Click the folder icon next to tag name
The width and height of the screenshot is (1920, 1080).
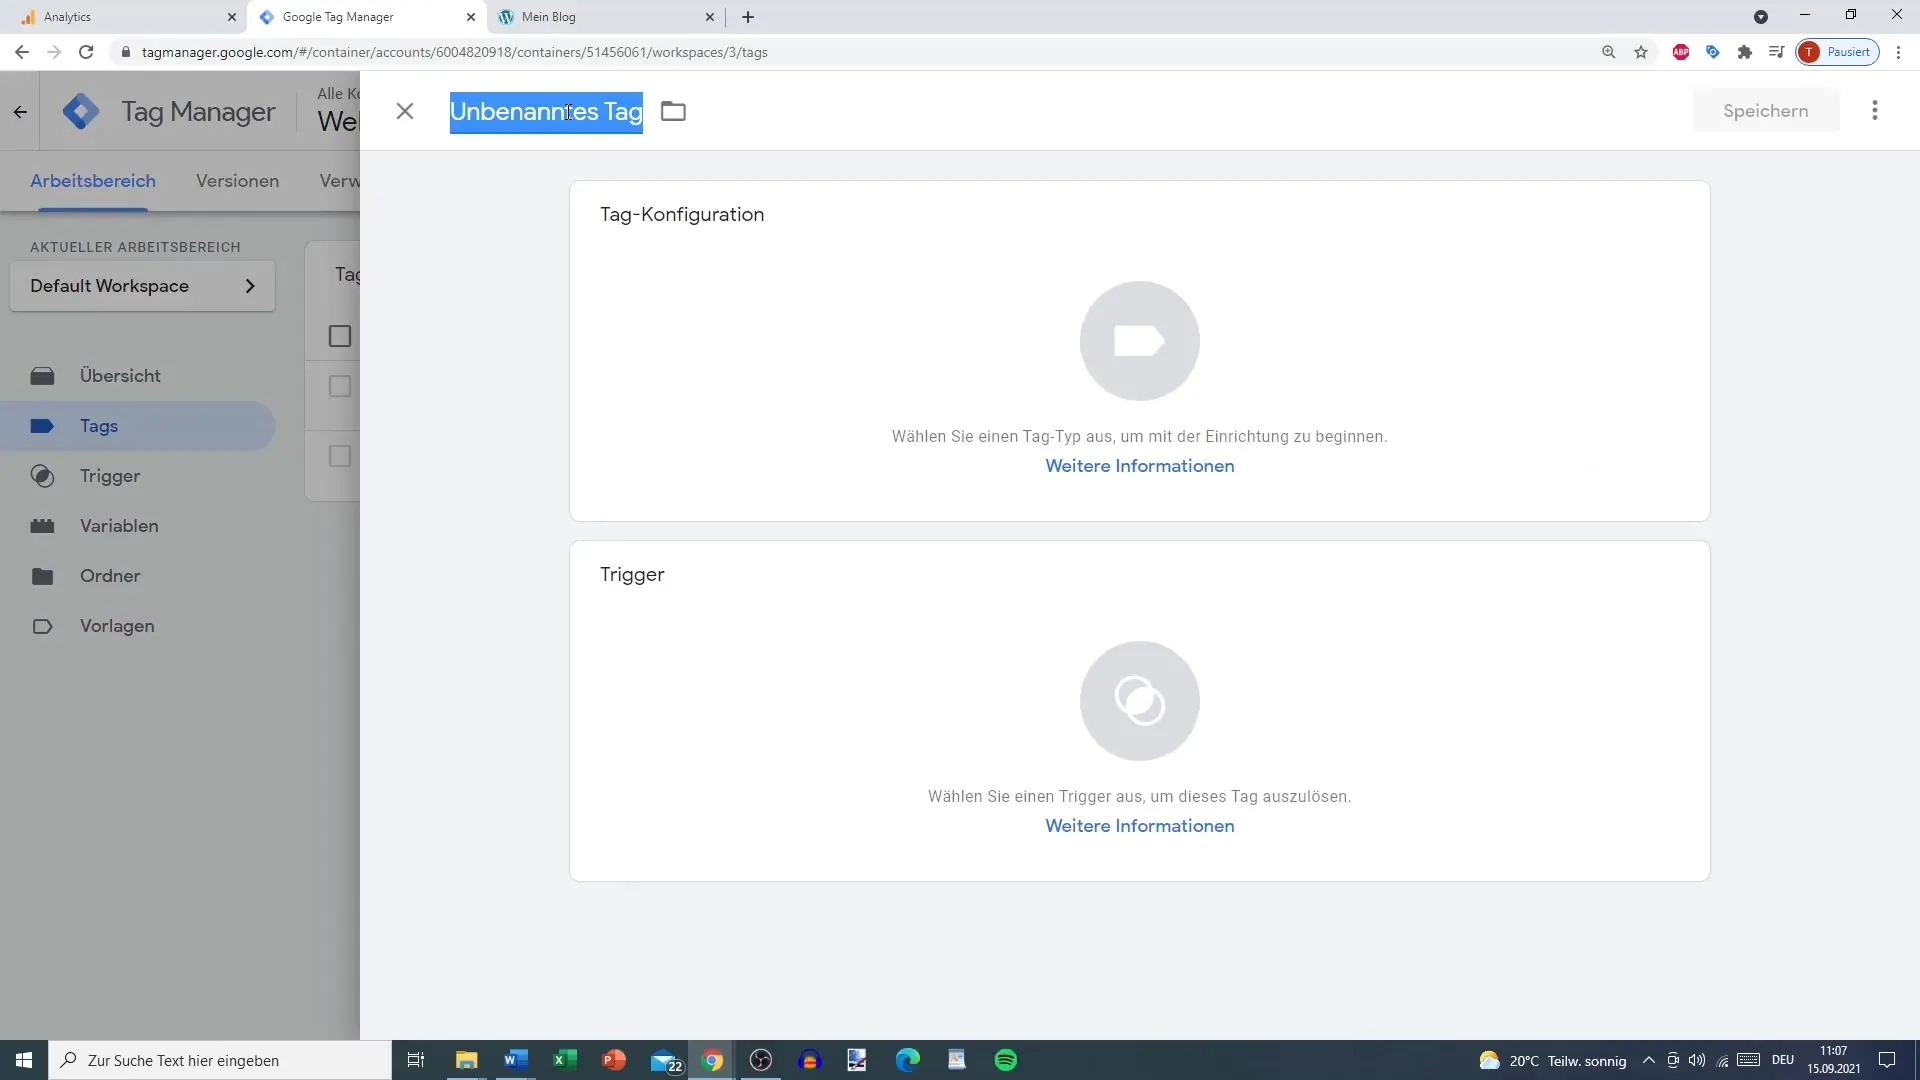674,111
